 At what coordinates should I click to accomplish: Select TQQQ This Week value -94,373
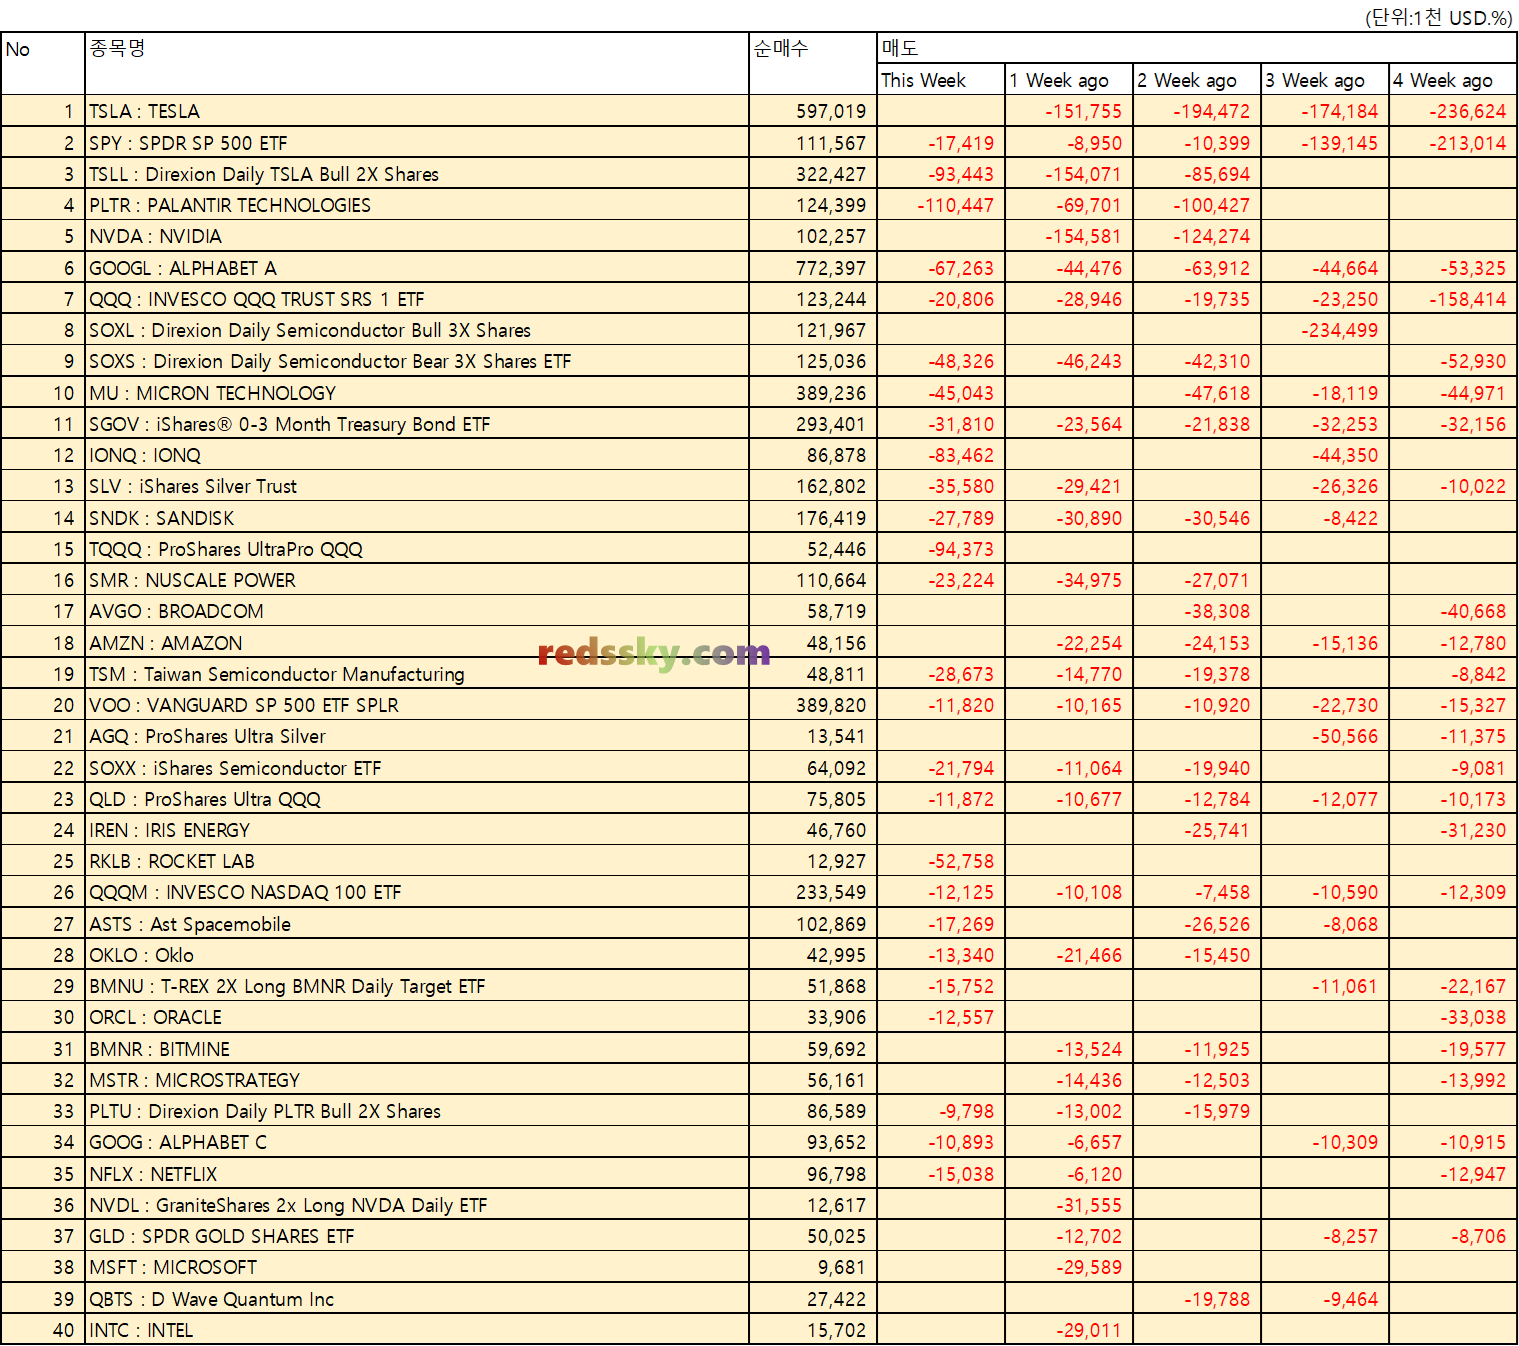coord(961,549)
